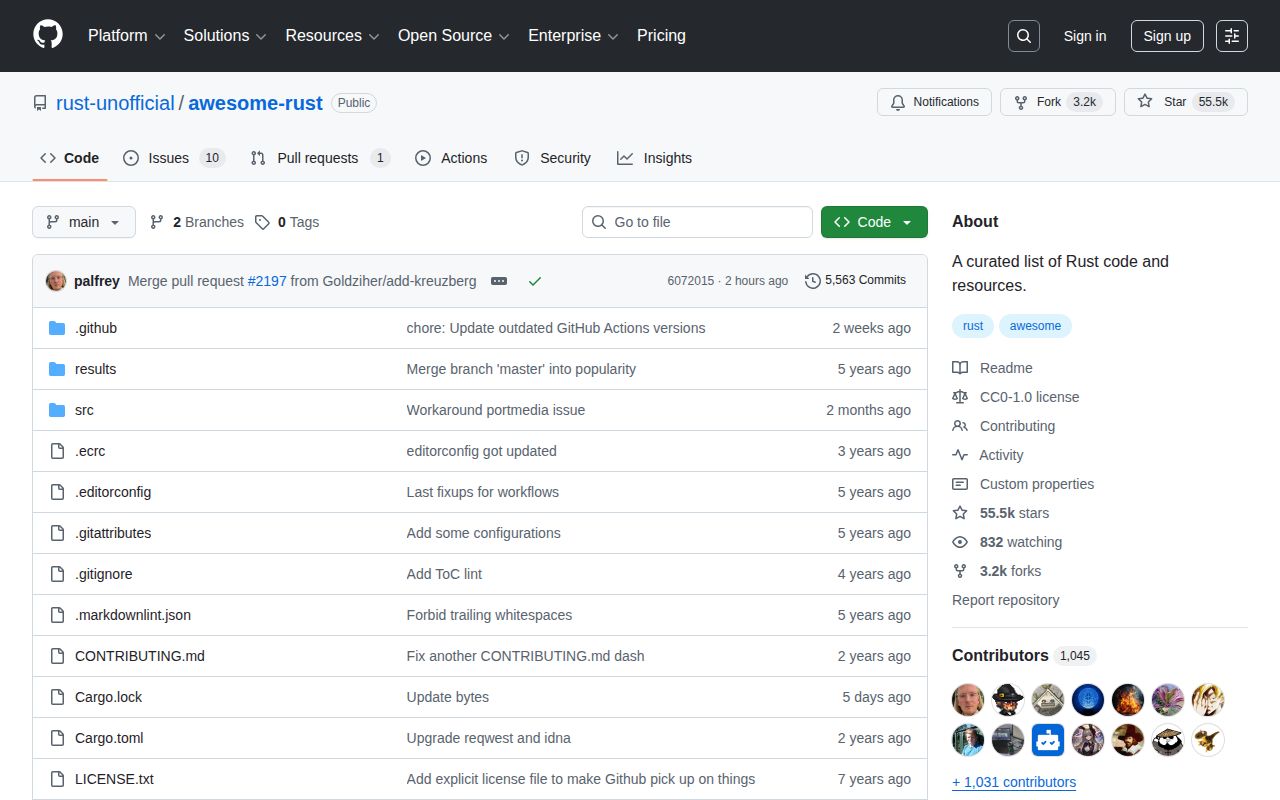Click the palfrey avatar in commit row

tap(56, 281)
